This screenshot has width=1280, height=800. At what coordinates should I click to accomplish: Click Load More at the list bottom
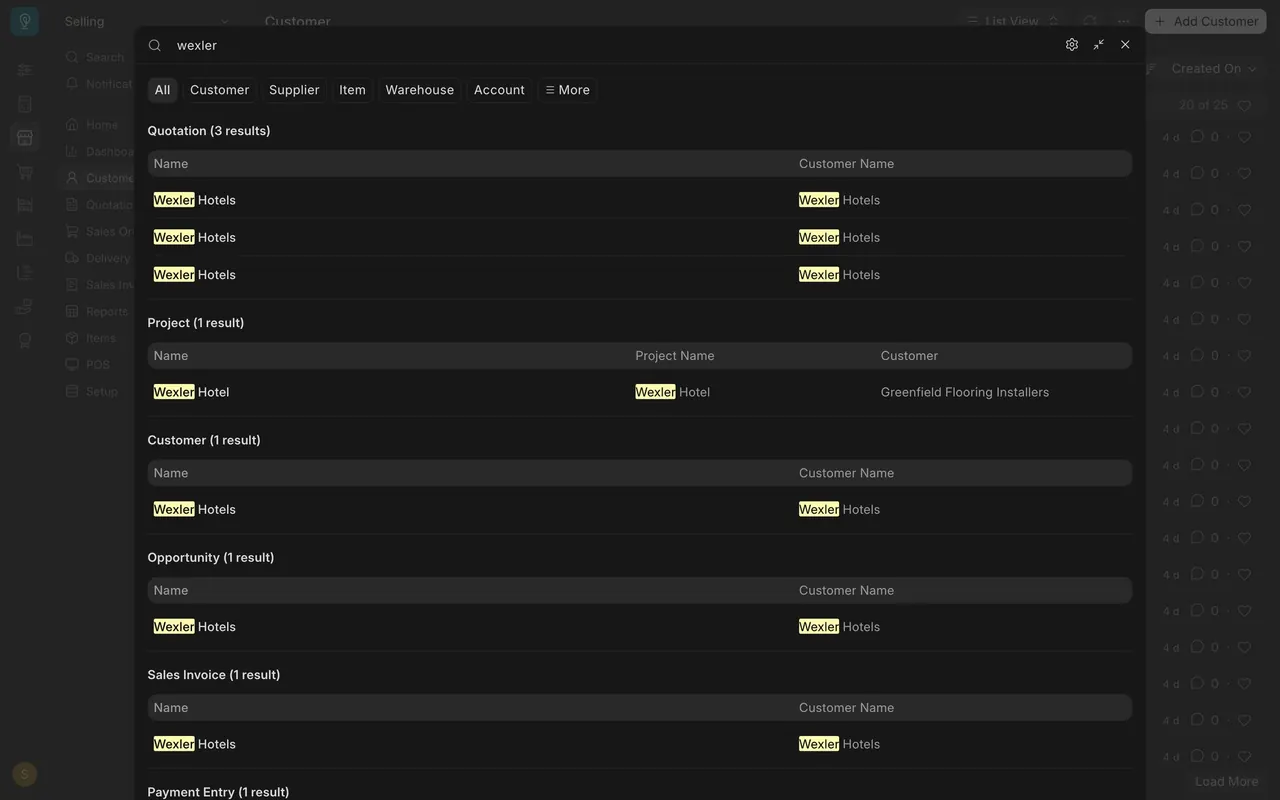[1227, 782]
